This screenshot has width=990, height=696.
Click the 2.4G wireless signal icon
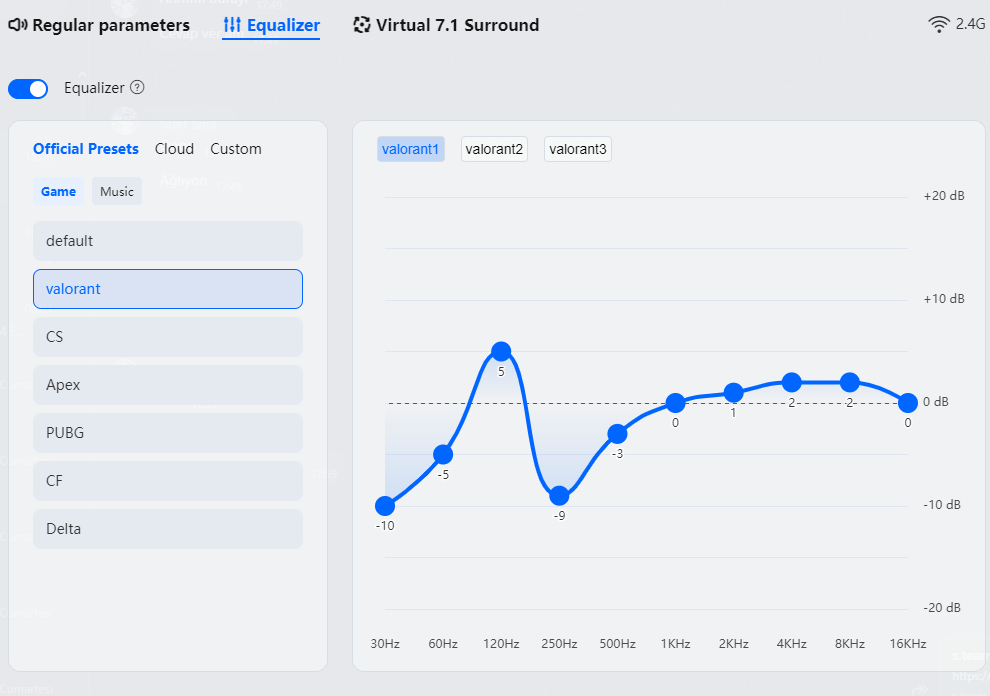pyautogui.click(x=939, y=25)
